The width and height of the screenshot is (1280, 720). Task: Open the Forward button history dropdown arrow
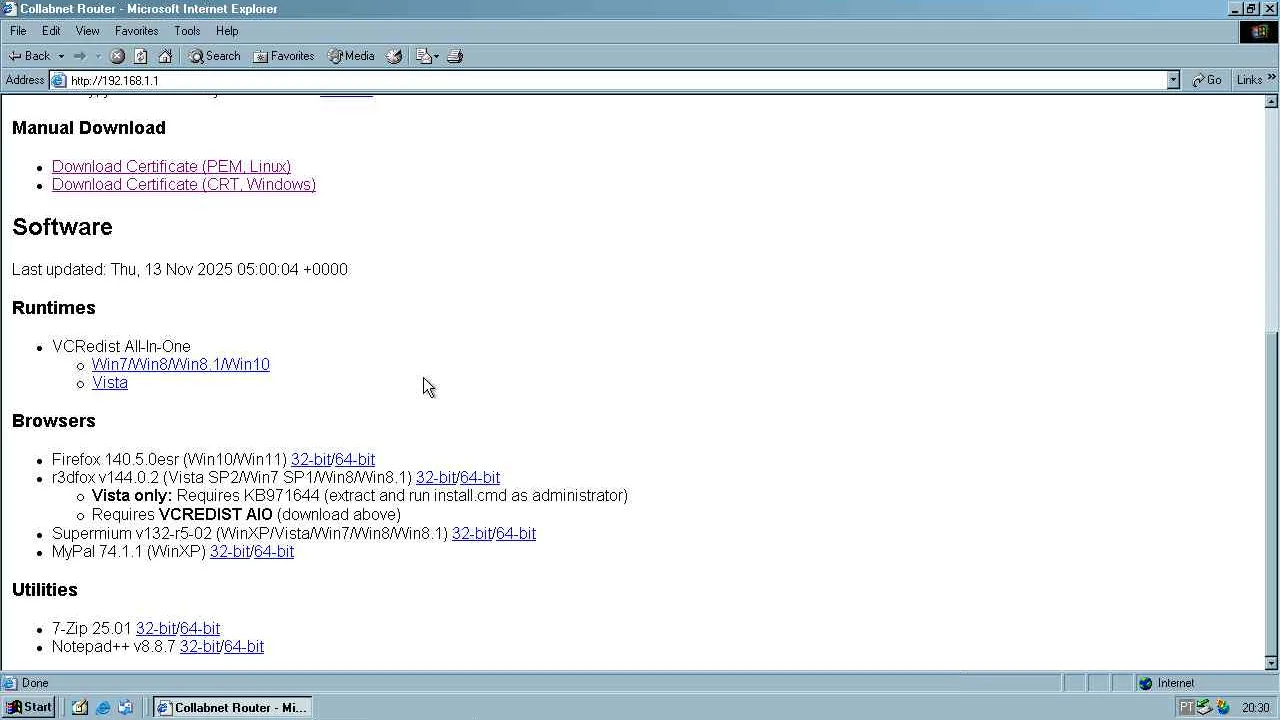click(98, 56)
